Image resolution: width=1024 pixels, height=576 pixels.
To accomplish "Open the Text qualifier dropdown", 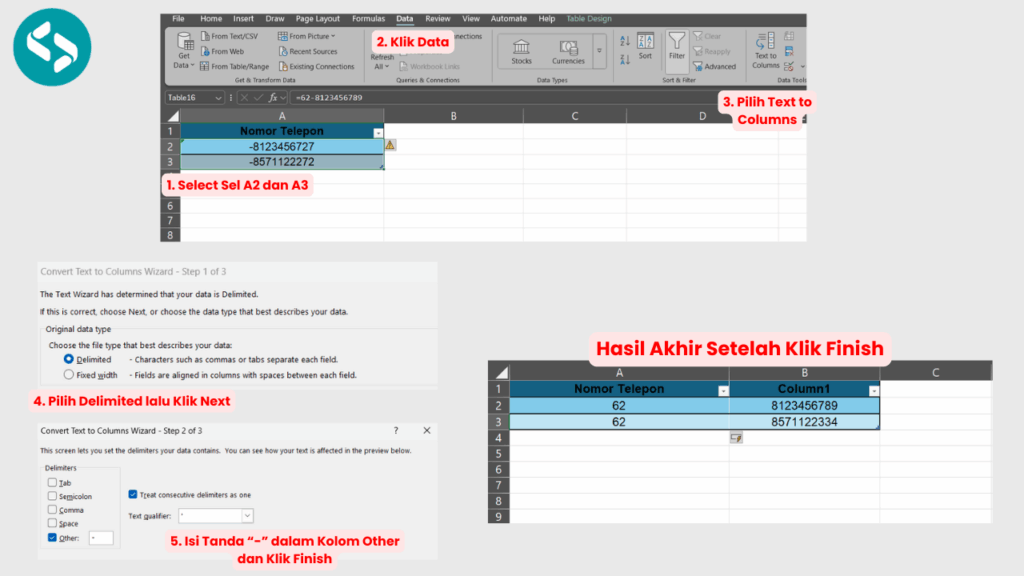I will [245, 515].
